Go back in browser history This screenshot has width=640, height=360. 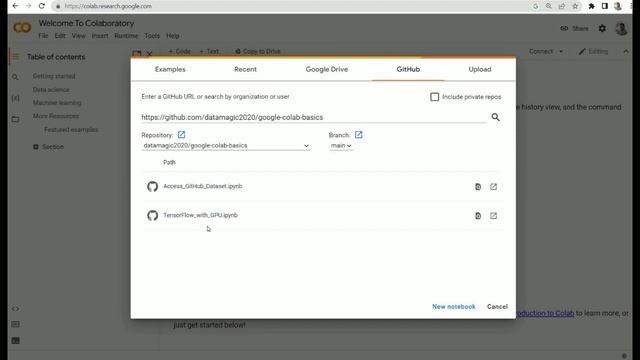15,6
